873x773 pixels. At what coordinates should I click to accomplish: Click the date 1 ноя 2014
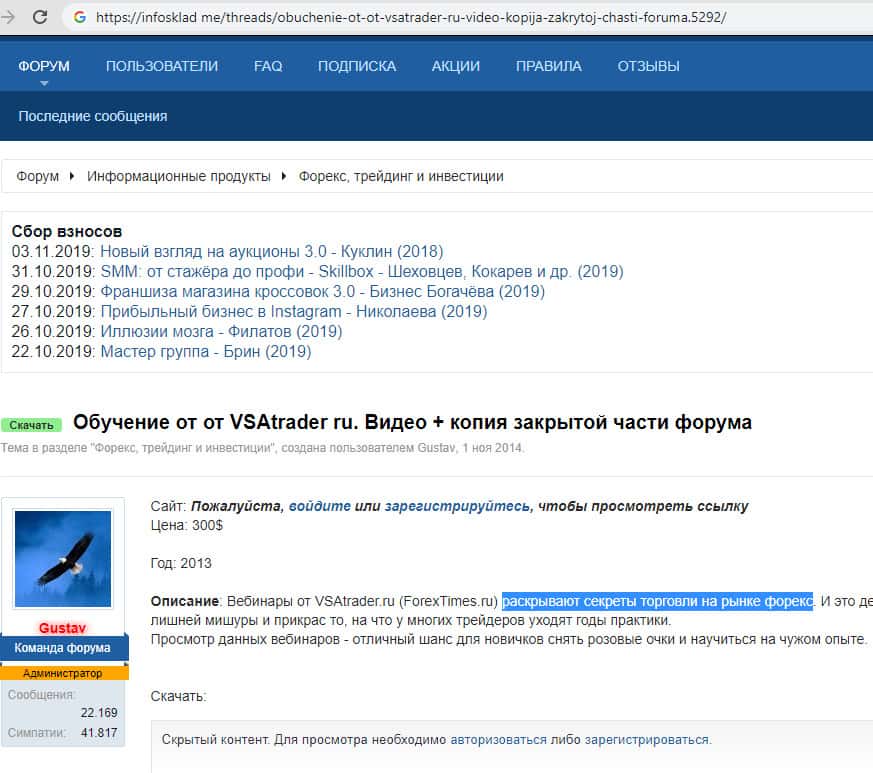click(x=493, y=448)
